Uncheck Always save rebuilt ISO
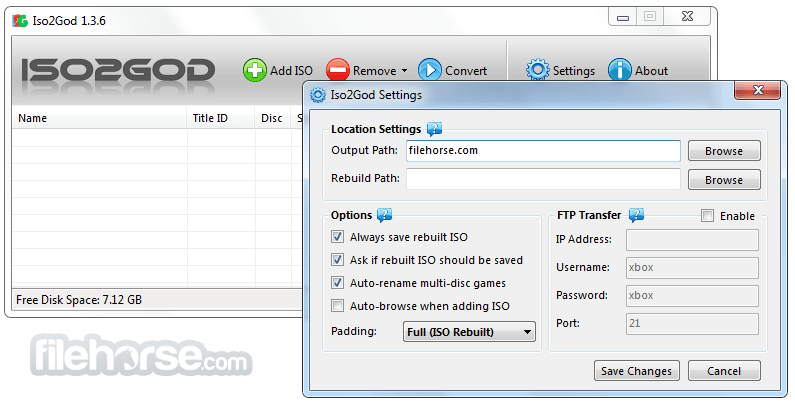Screen dimensions: 795x406 pos(337,237)
